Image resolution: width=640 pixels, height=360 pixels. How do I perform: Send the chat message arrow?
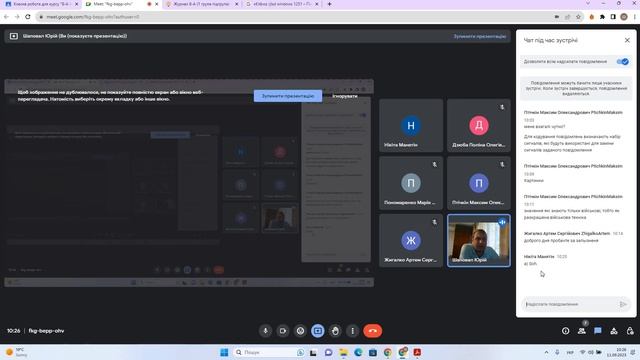tap(623, 304)
